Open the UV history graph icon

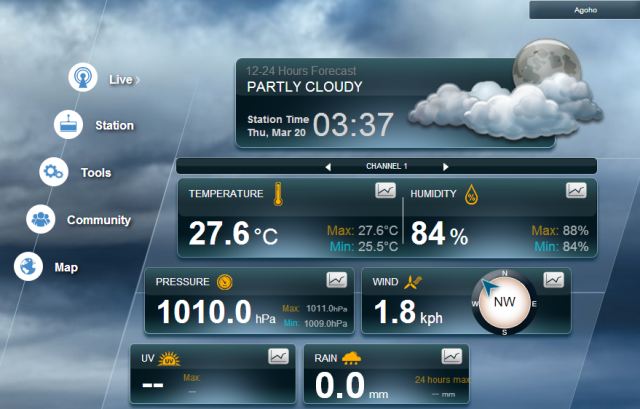tap(278, 356)
